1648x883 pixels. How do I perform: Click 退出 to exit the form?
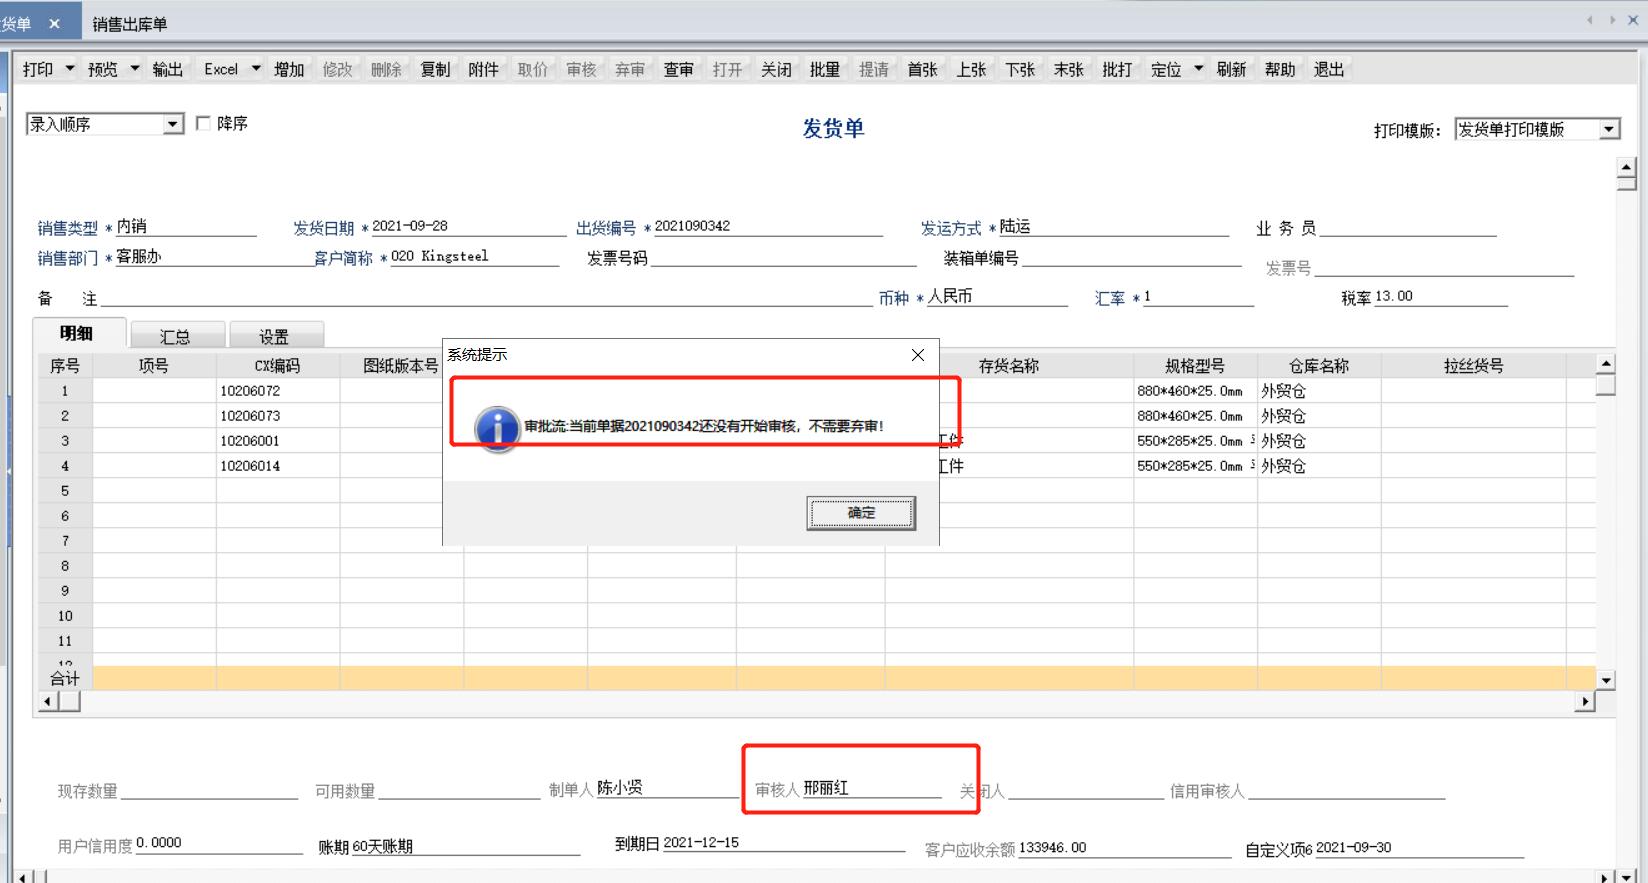coord(1329,69)
